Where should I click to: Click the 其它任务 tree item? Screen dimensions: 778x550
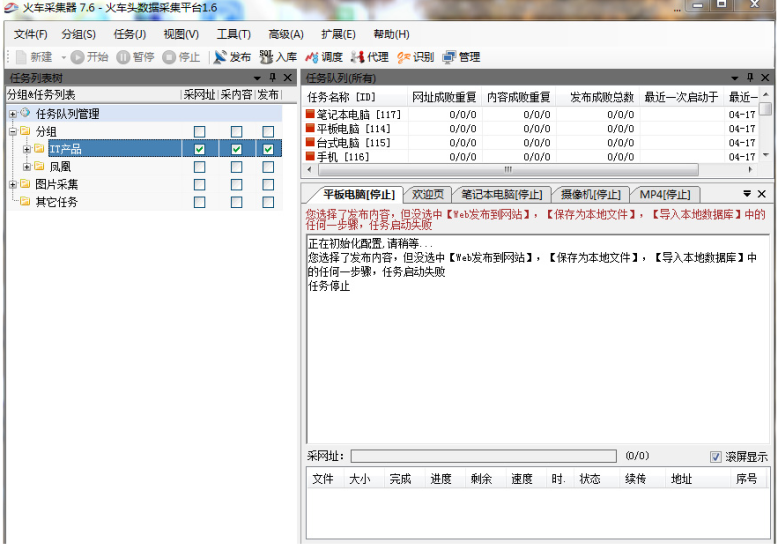click(56, 202)
